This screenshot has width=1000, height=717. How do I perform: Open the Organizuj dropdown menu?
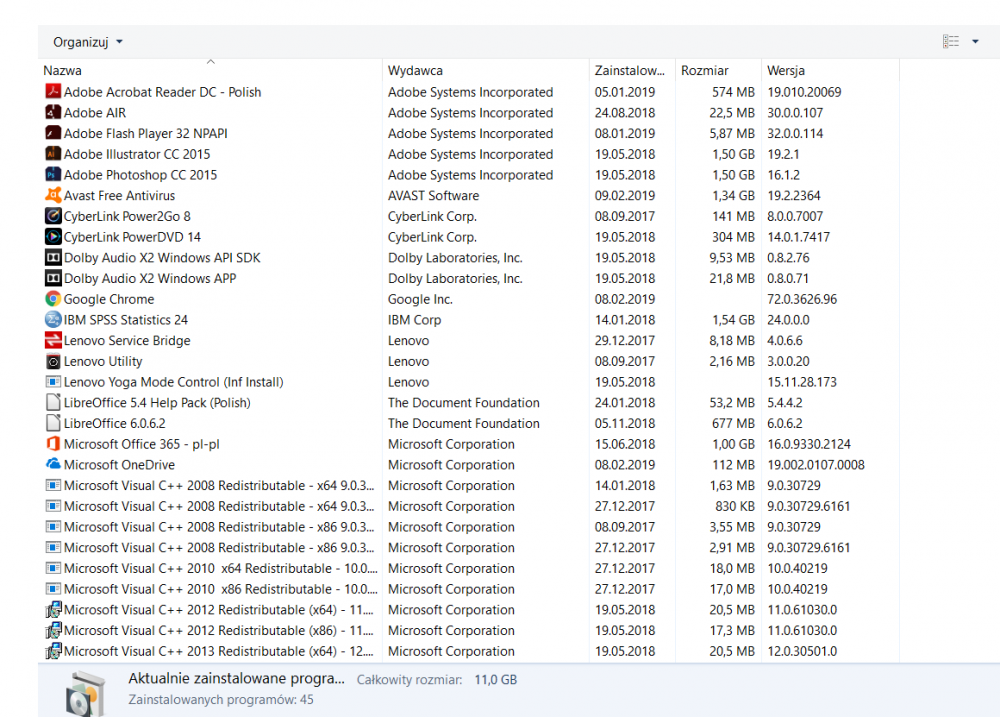click(88, 42)
